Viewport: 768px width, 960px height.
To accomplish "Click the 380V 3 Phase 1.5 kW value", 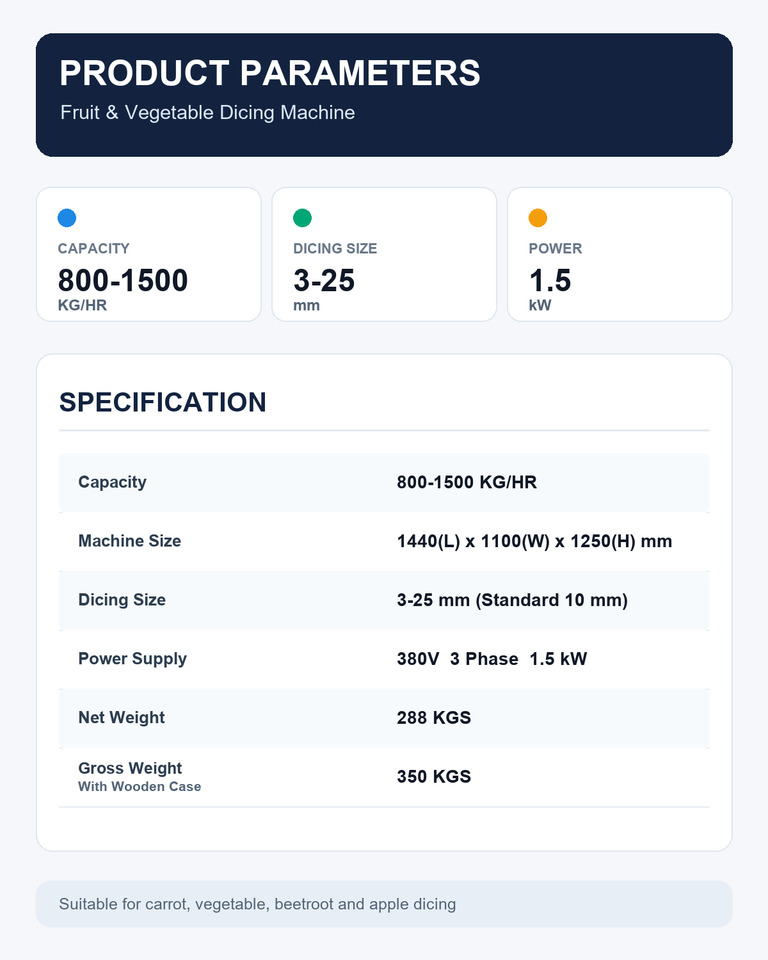I will [492, 659].
